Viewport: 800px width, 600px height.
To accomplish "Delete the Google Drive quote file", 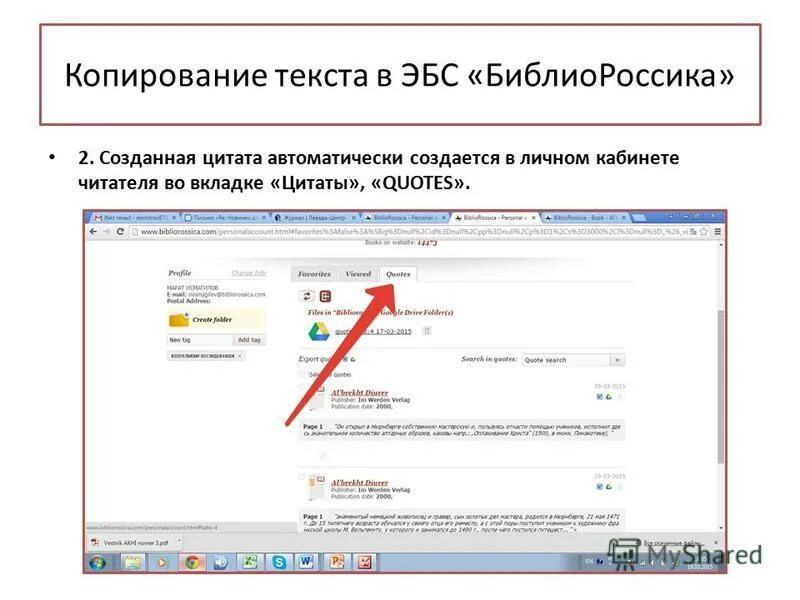I will tap(427, 331).
